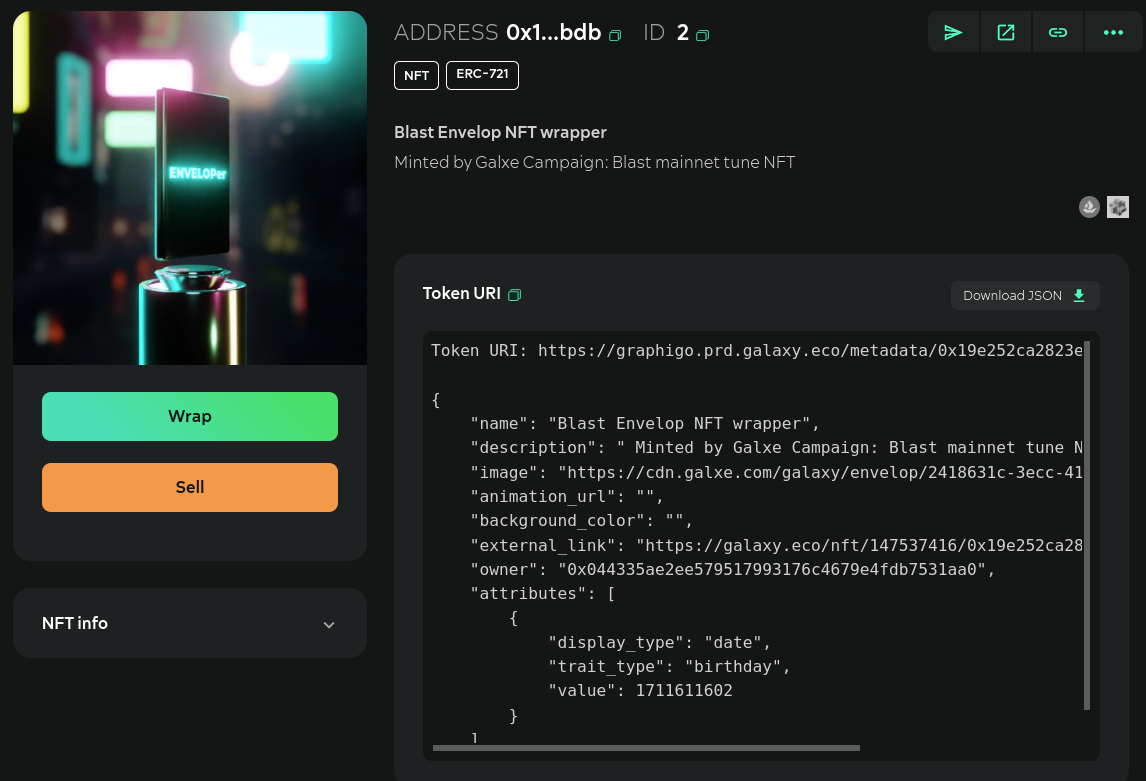Click the ENVELOPer NFT image
Viewport: 1146px width, 781px height.
[x=190, y=188]
